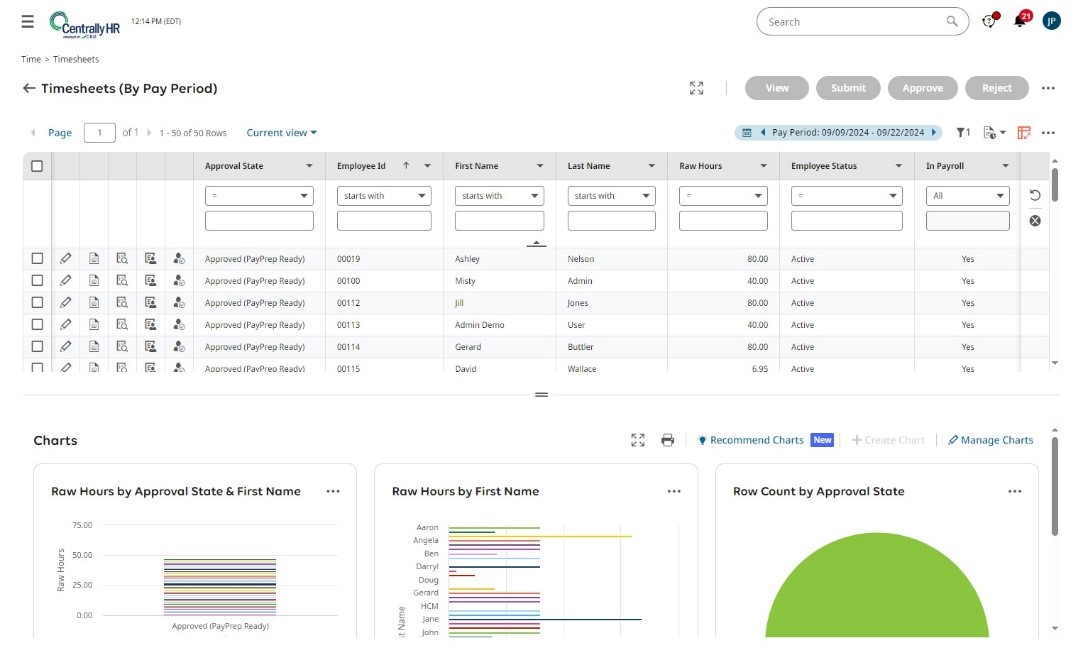Open the hamburger navigation menu

point(28,21)
